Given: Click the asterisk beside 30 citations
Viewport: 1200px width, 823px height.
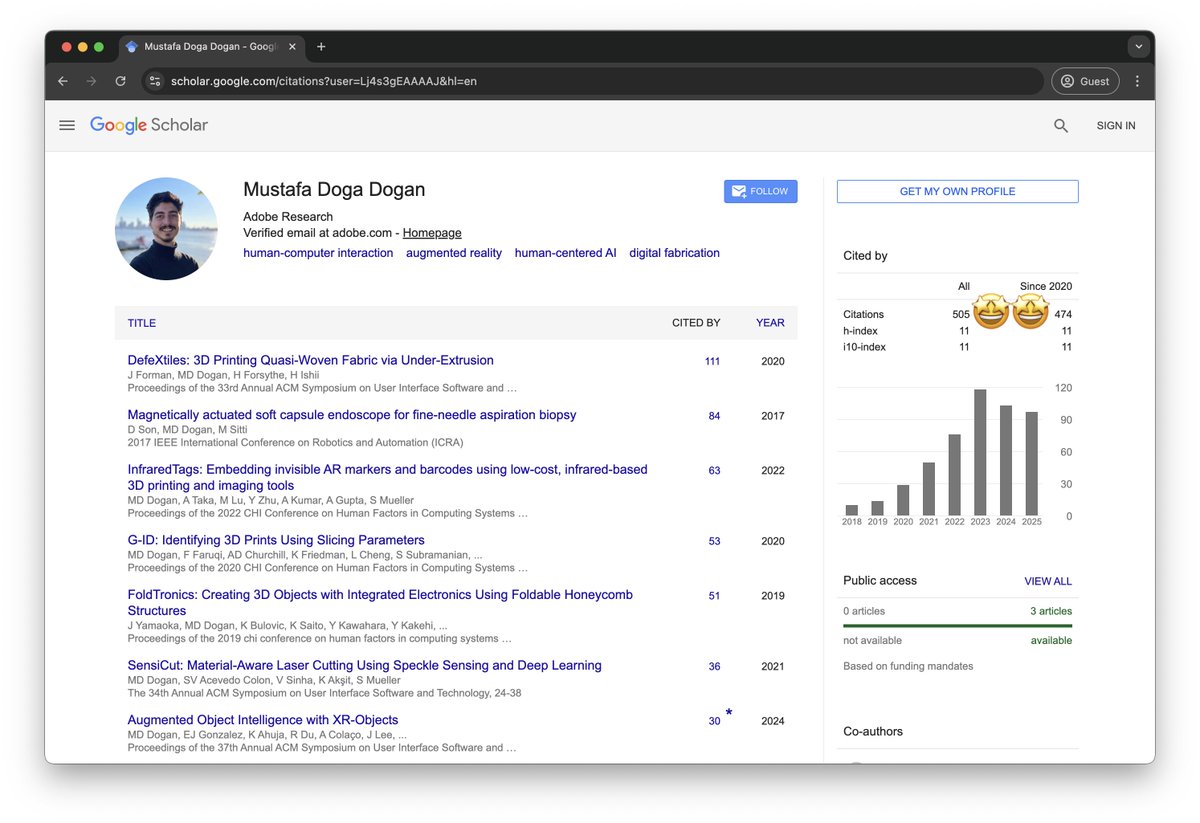Looking at the screenshot, I should (x=729, y=713).
